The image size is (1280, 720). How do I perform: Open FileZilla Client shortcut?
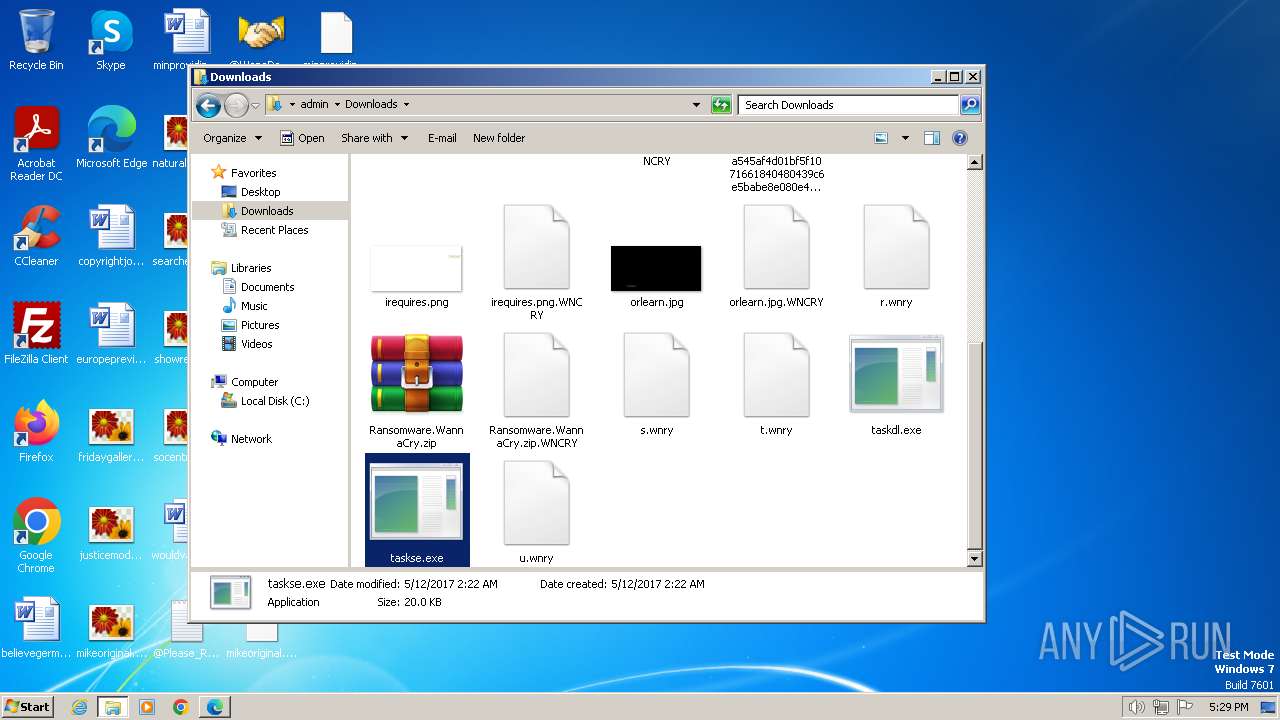tap(36, 334)
